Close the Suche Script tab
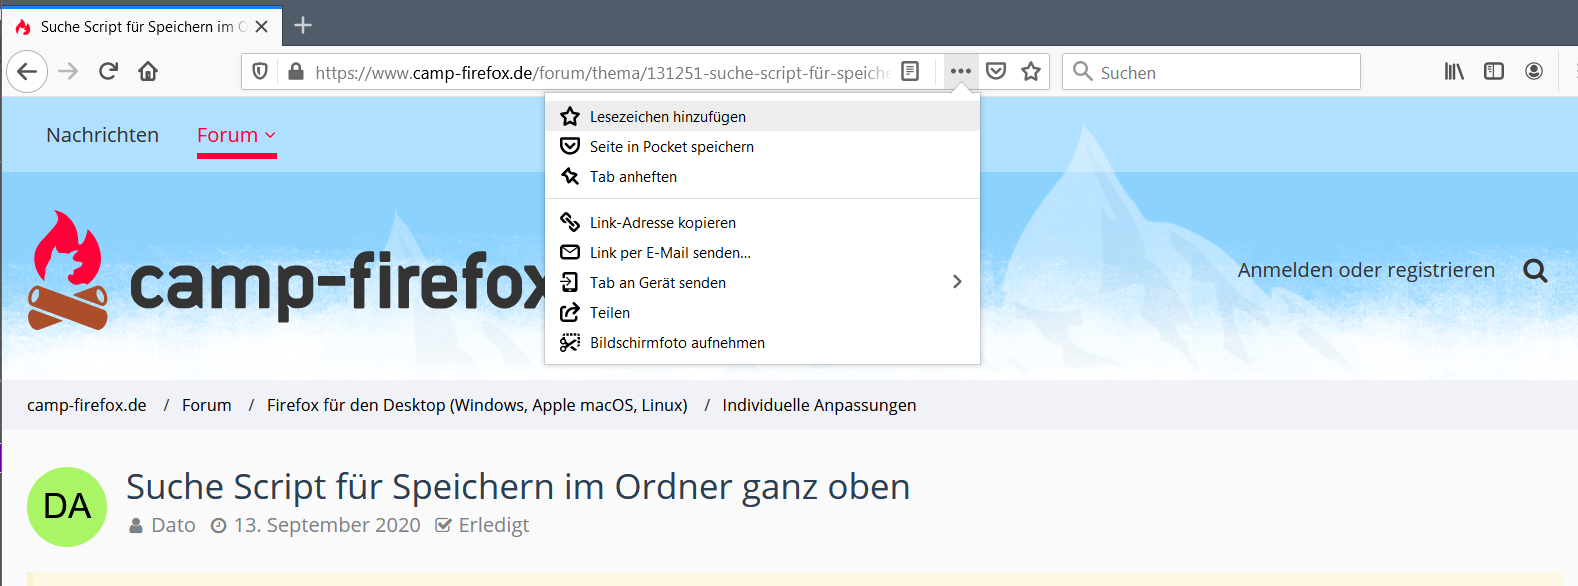 coord(261,27)
